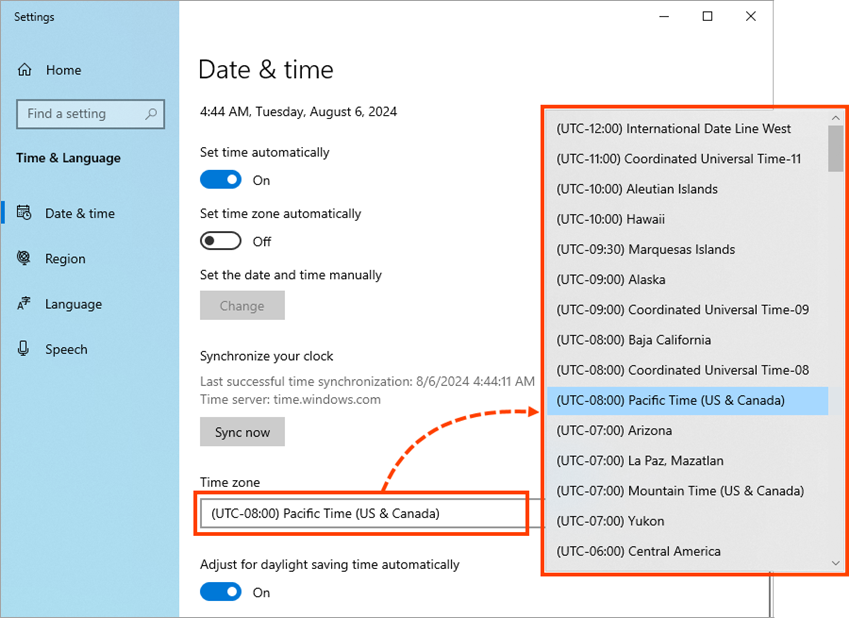
Task: Click the scroll down arrow in time zone list
Action: tap(835, 564)
